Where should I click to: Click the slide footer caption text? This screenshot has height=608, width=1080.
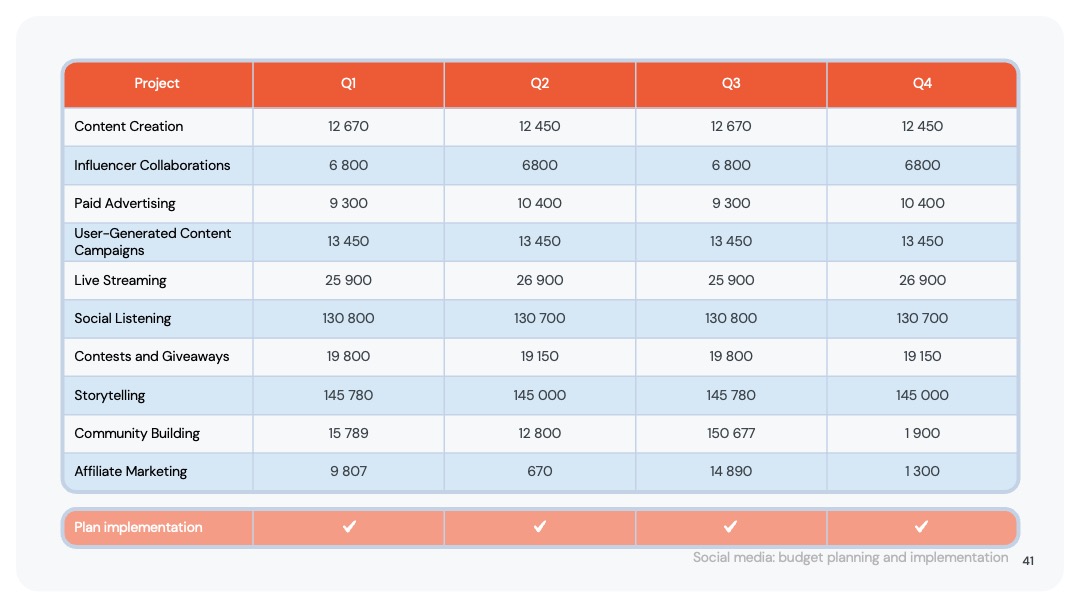coord(851,557)
